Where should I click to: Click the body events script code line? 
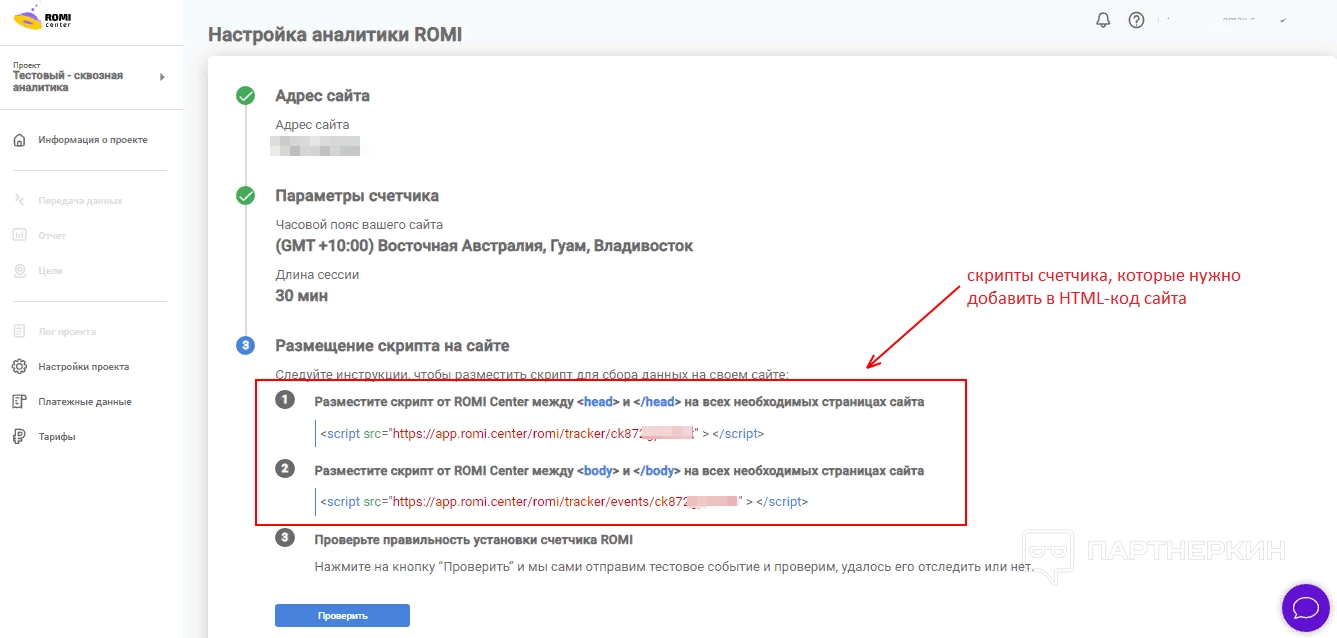564,502
